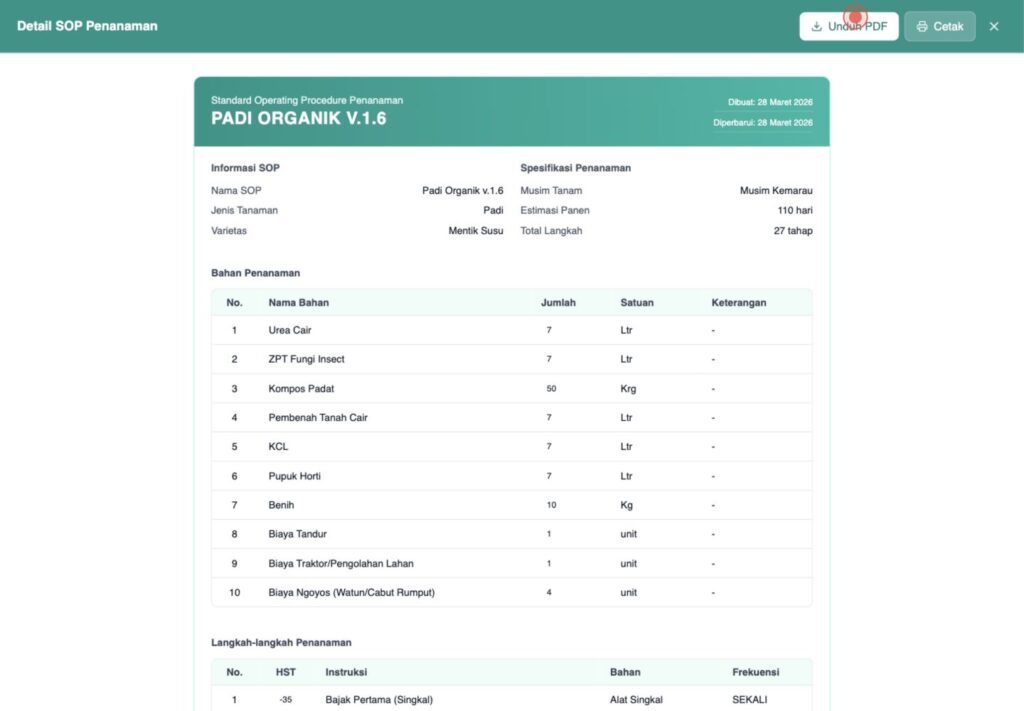Click the '27 tahap' total steps value

793,230
